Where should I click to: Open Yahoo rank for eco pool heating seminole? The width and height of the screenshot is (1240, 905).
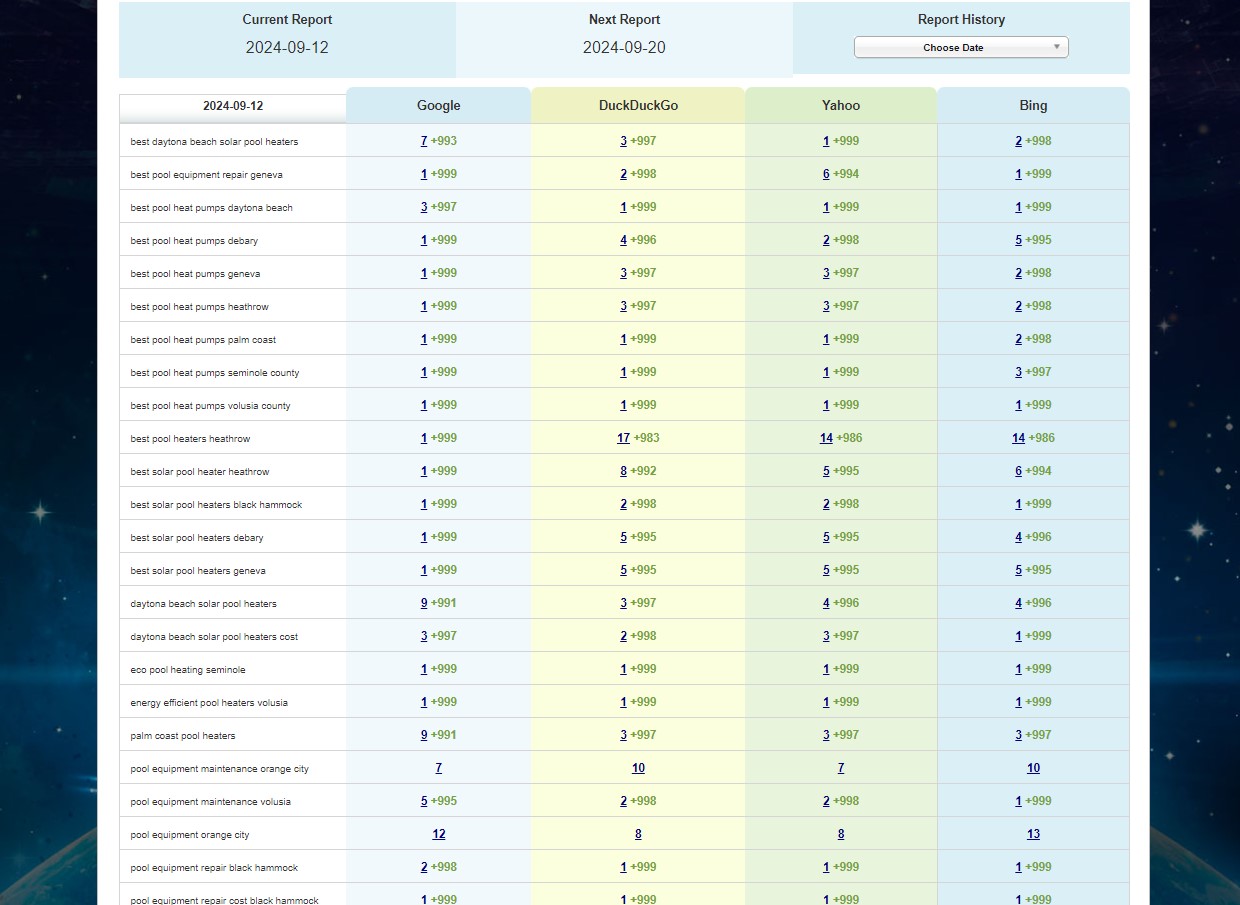tap(826, 669)
